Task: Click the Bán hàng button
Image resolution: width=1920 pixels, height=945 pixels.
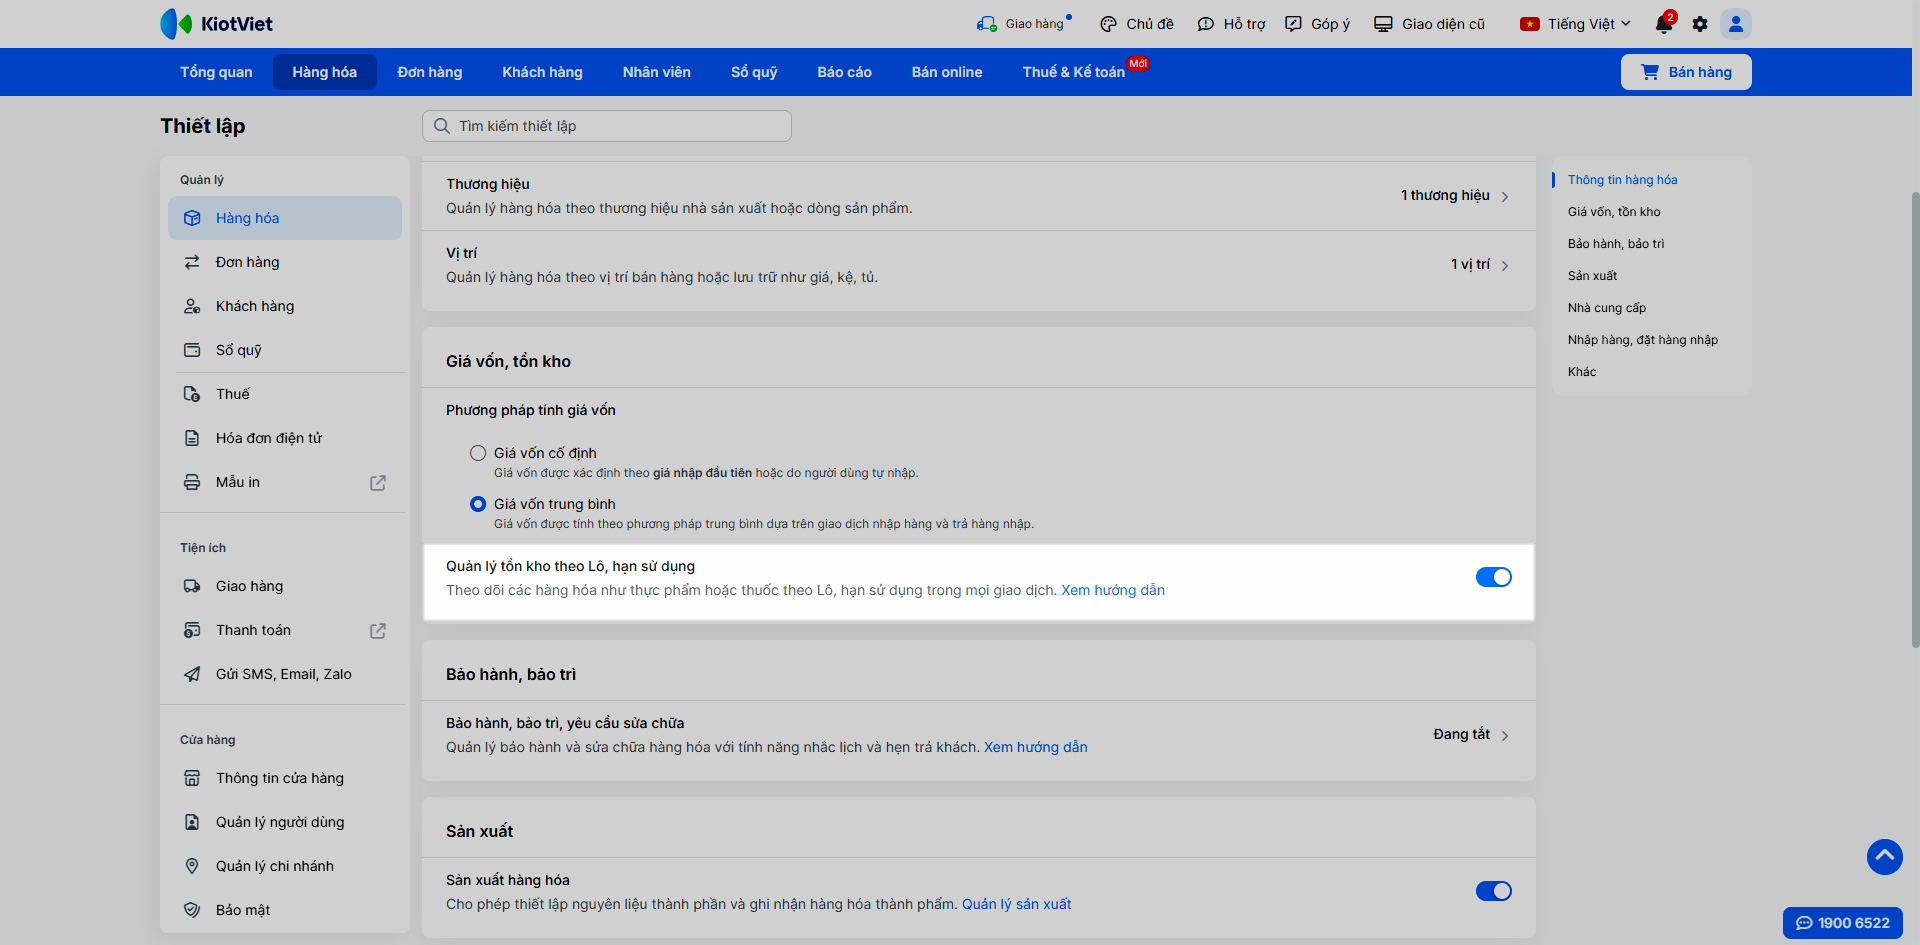Action: click(1686, 72)
